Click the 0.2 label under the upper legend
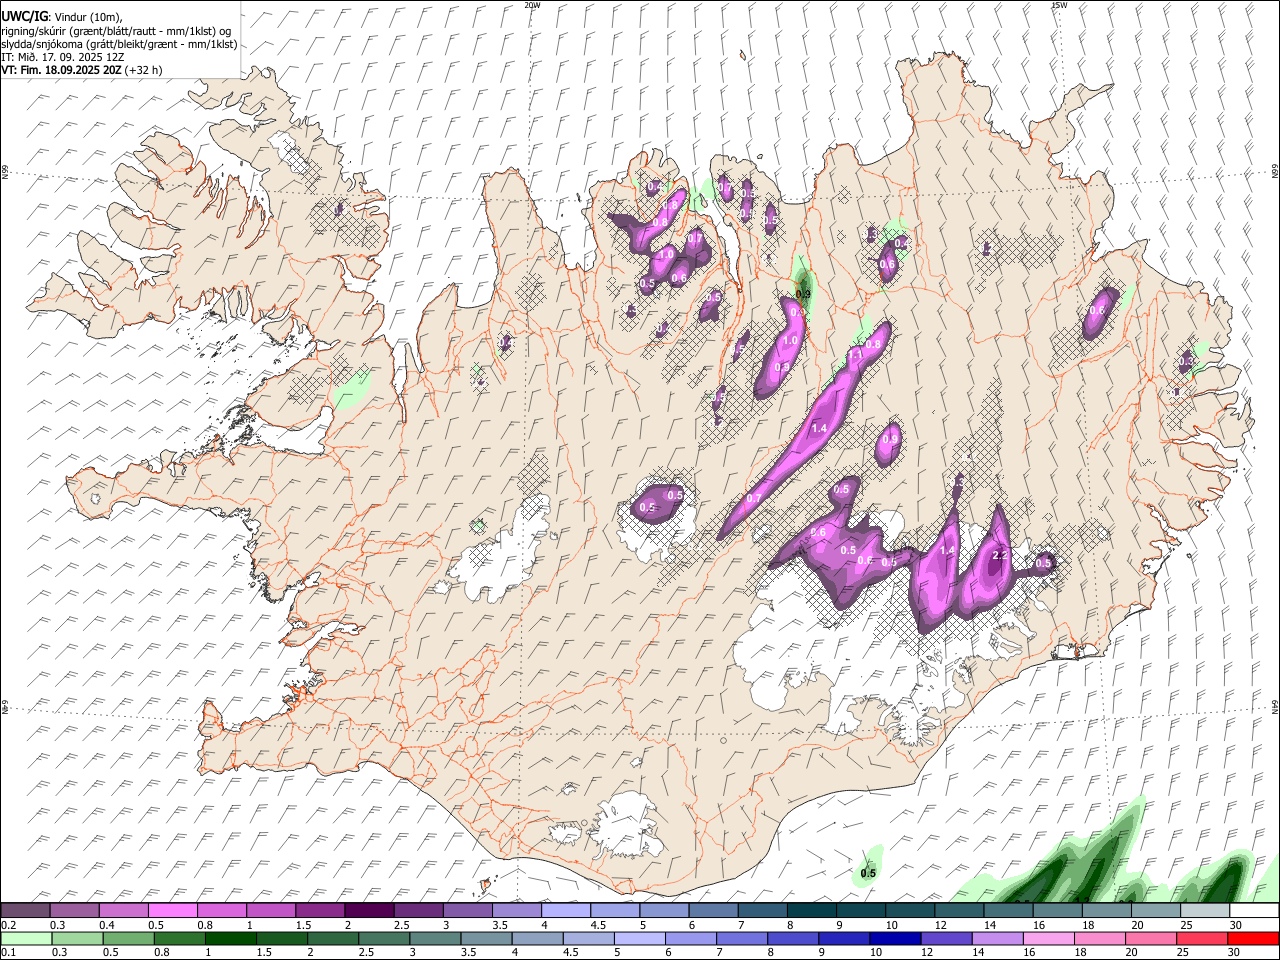This screenshot has height=960, width=1280. click(8, 925)
